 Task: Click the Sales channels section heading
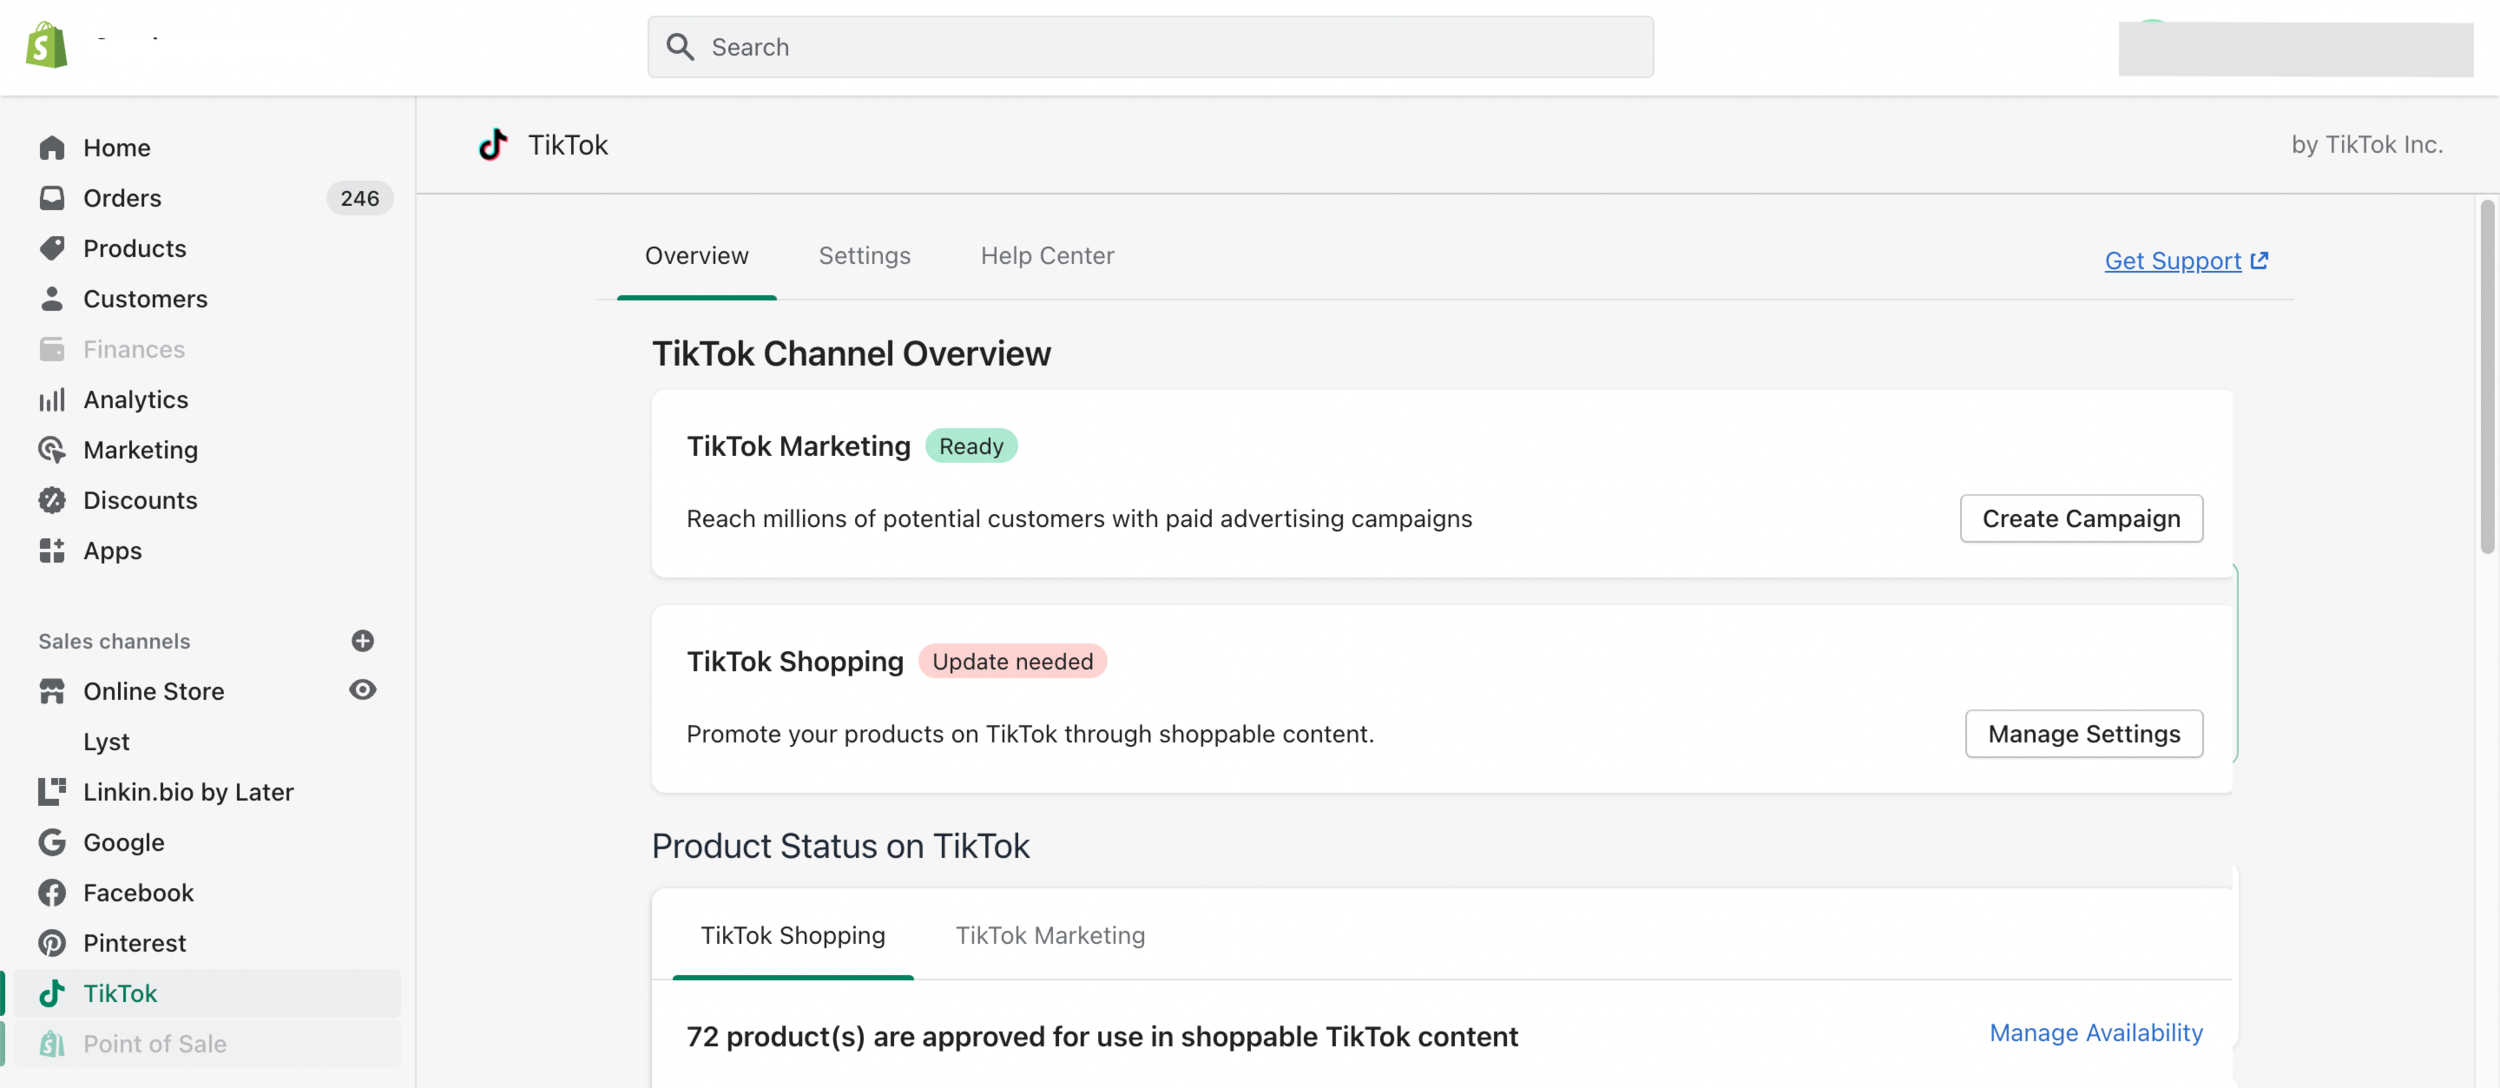(x=114, y=641)
